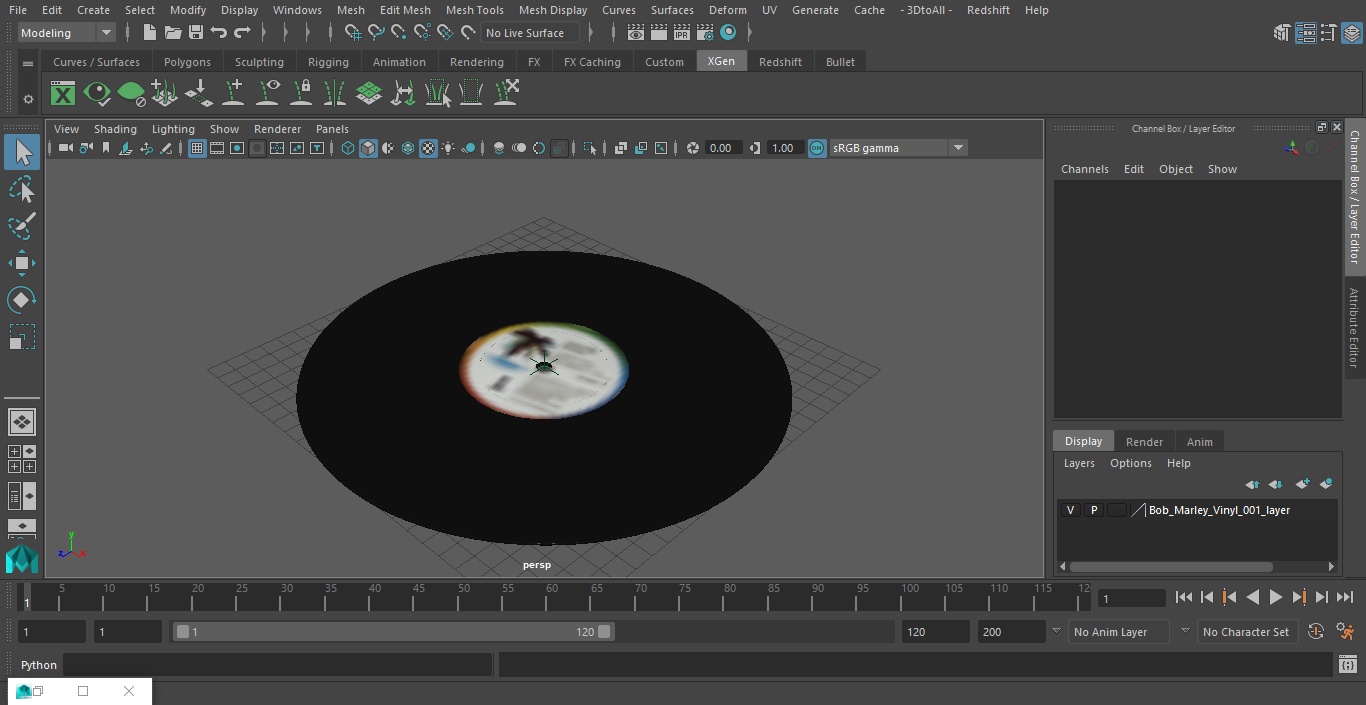
Task: Click the Auto keyframe toggle icon
Action: coord(1316,632)
